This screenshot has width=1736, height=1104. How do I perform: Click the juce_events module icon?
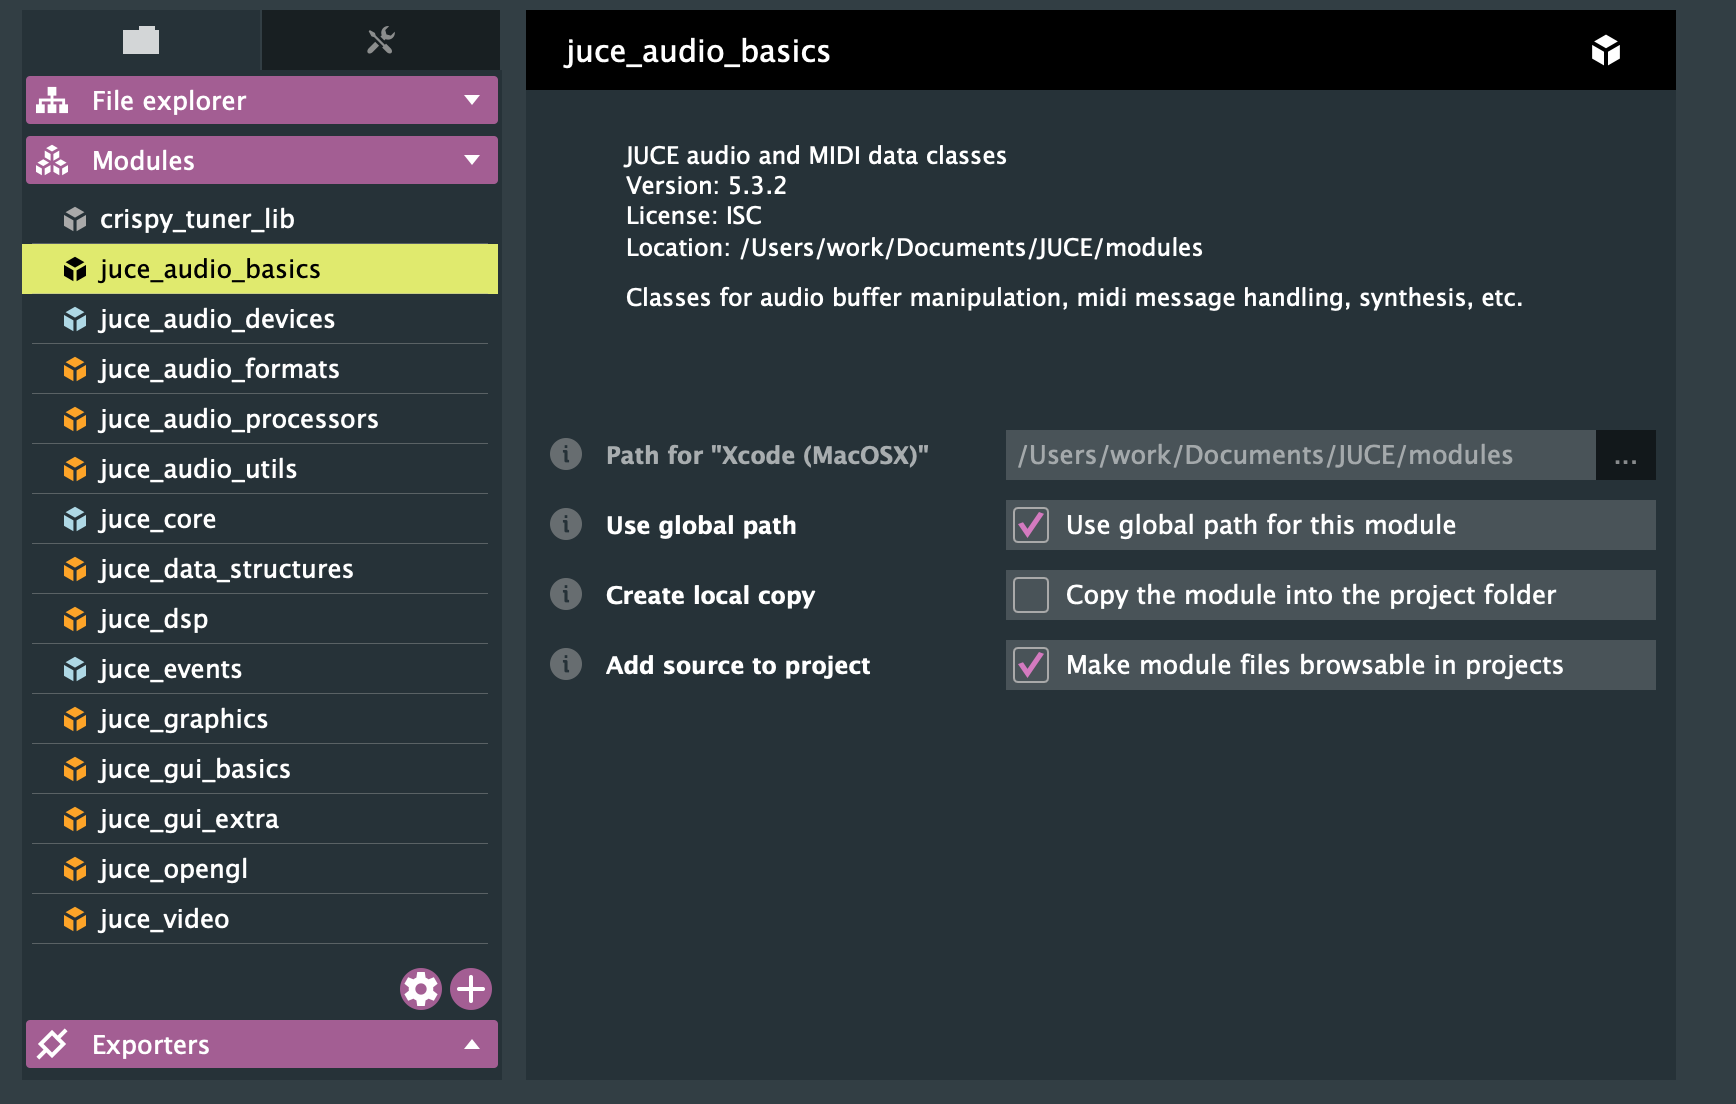pyautogui.click(x=75, y=669)
